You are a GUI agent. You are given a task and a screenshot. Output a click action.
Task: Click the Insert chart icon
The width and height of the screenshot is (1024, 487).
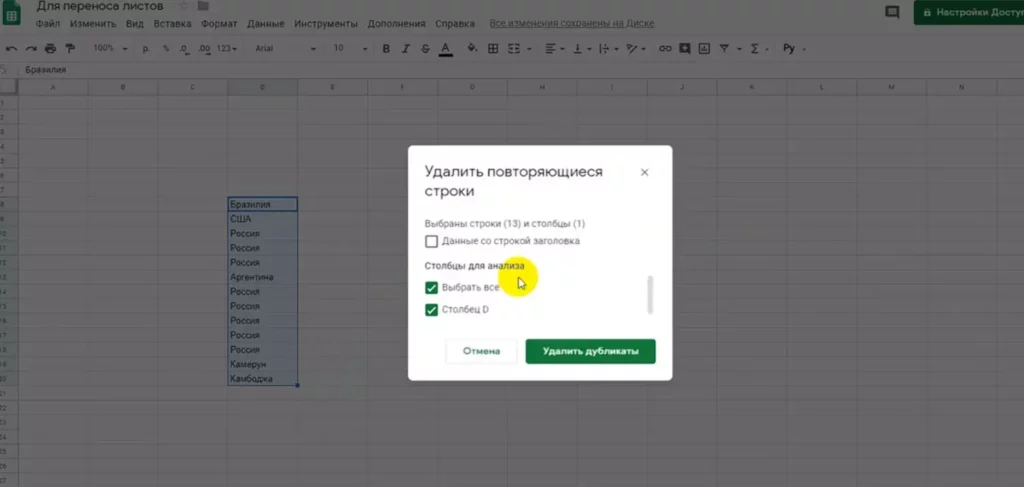[x=704, y=49]
